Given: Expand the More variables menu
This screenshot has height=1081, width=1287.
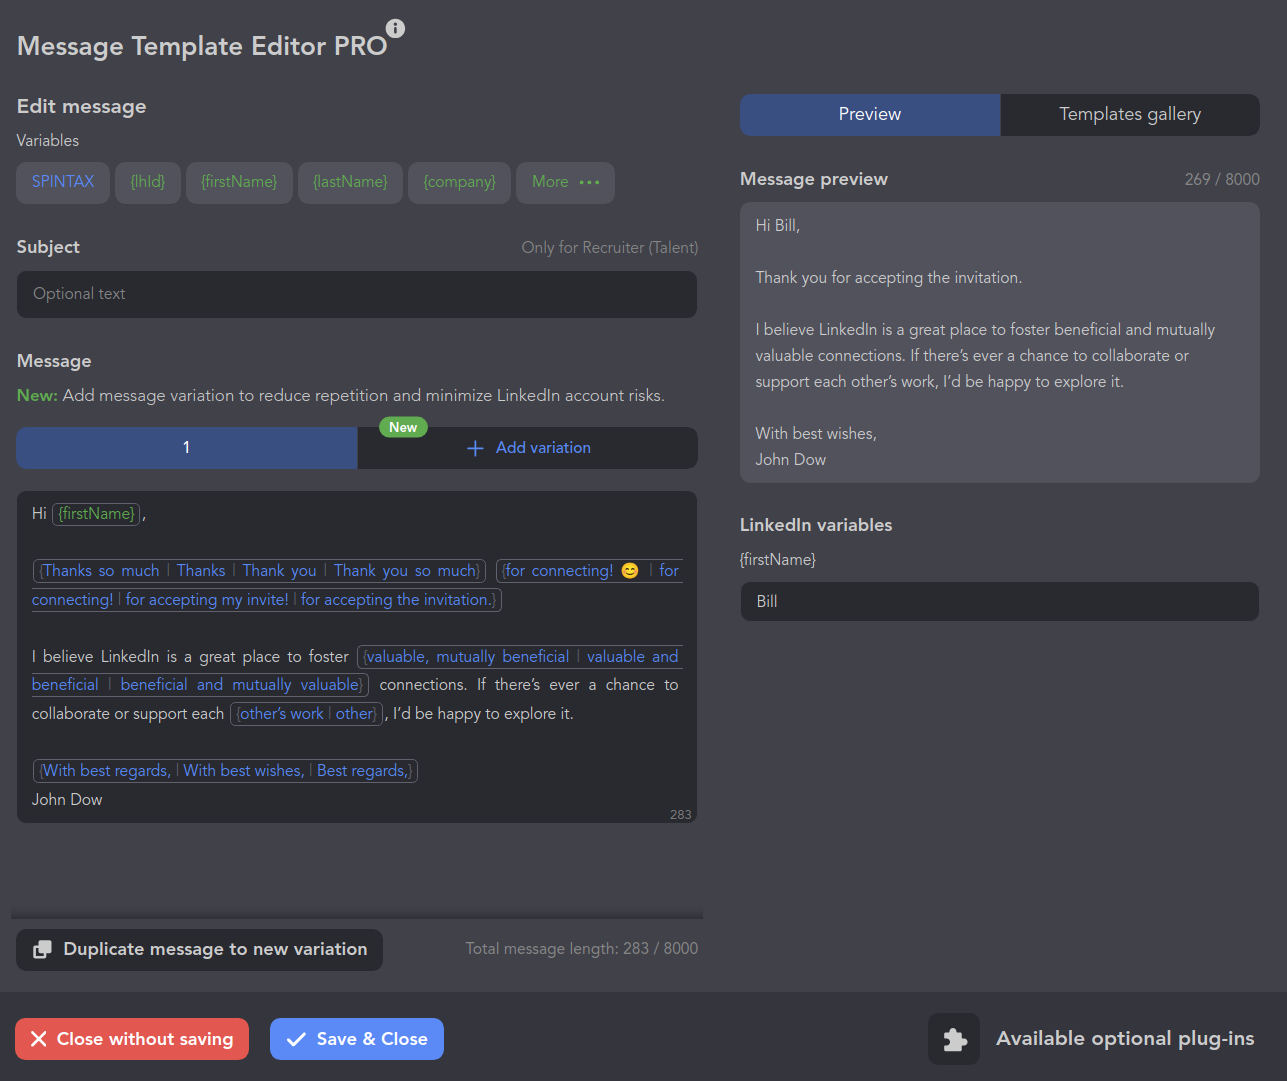Looking at the screenshot, I should pos(565,182).
